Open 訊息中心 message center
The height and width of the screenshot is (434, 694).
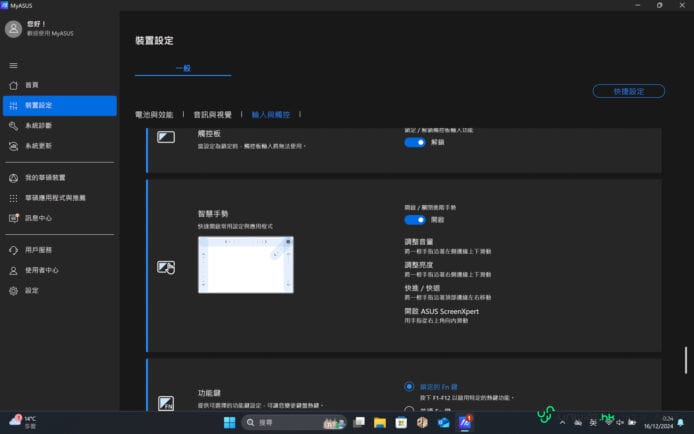click(38, 218)
